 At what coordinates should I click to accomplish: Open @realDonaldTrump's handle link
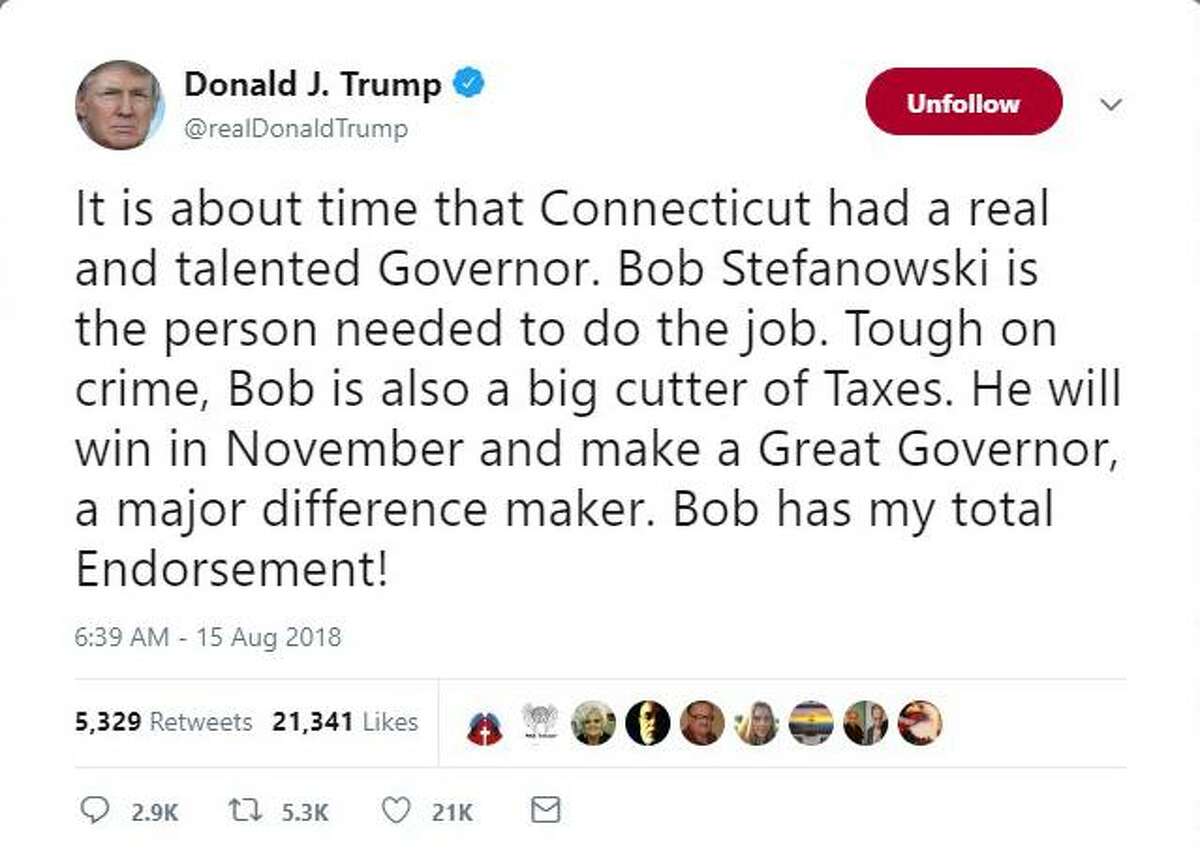(x=294, y=128)
